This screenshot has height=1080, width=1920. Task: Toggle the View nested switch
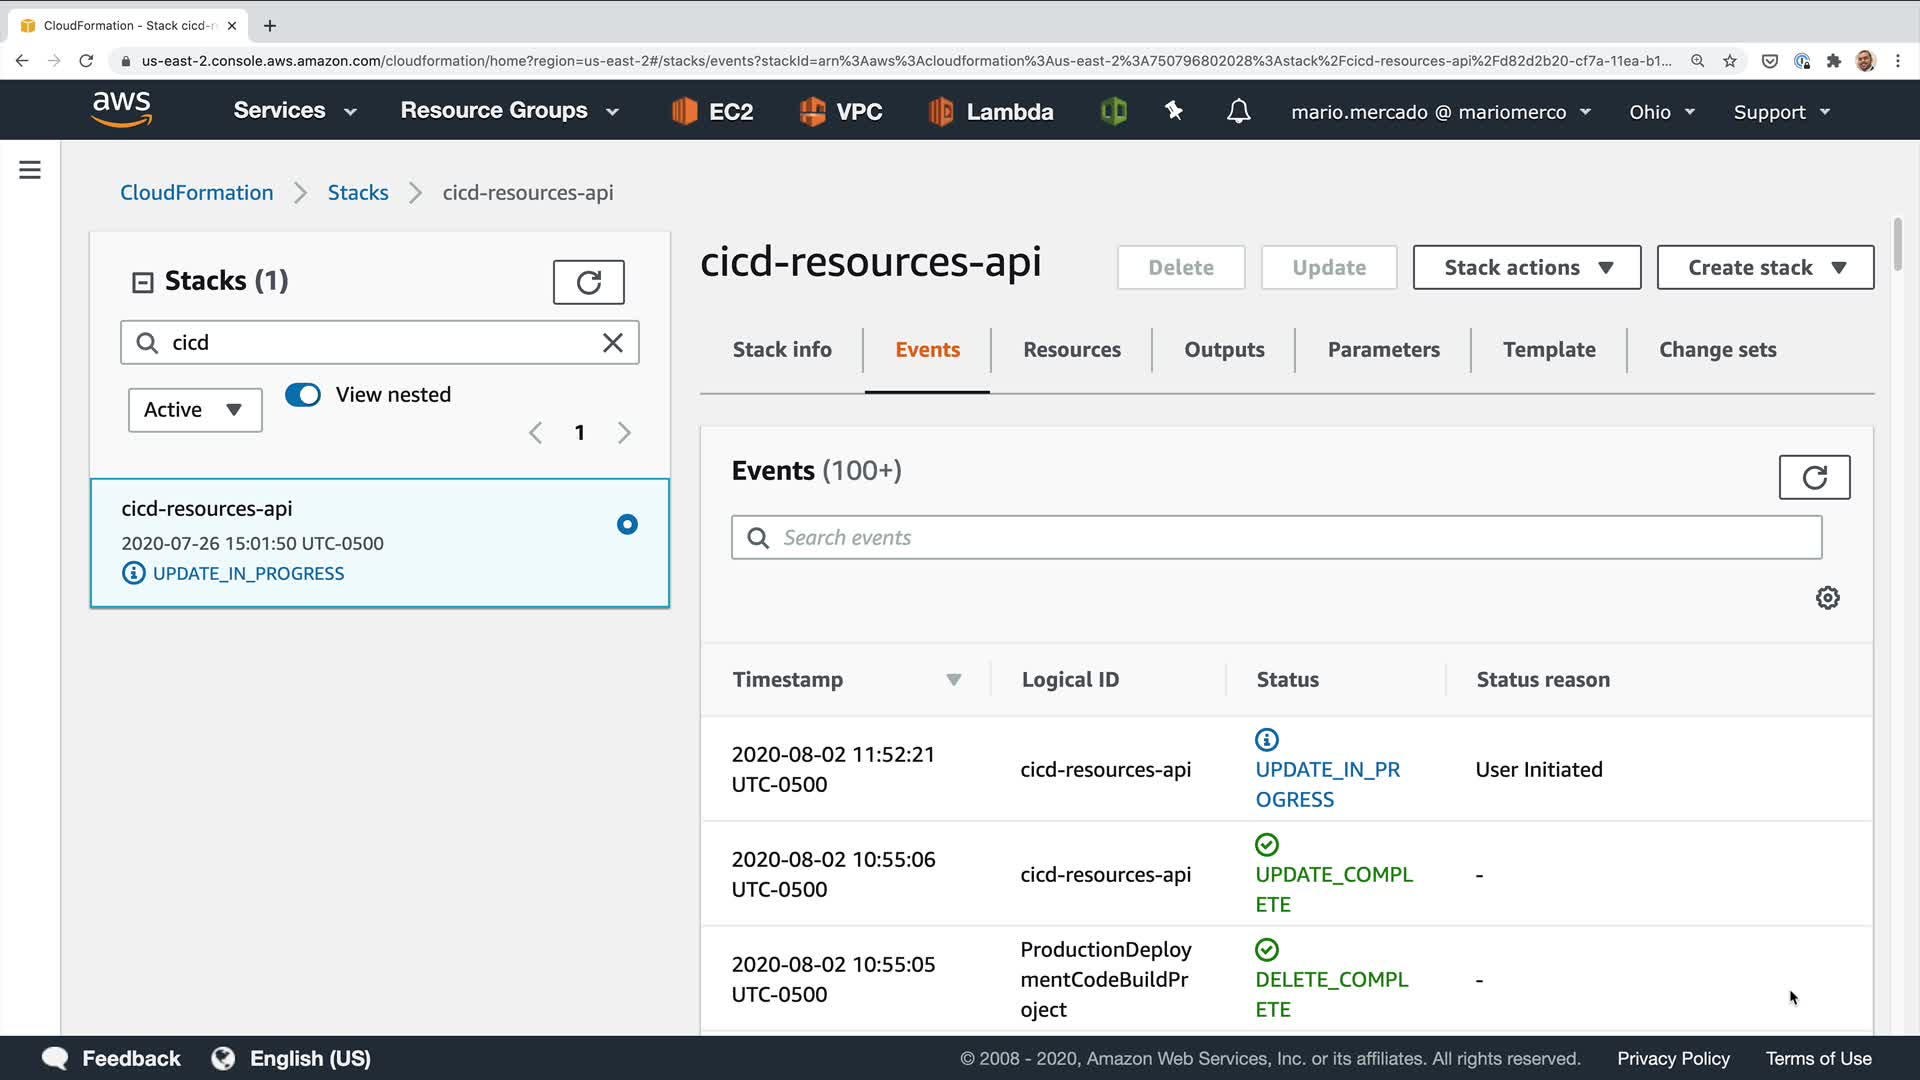[x=303, y=395]
